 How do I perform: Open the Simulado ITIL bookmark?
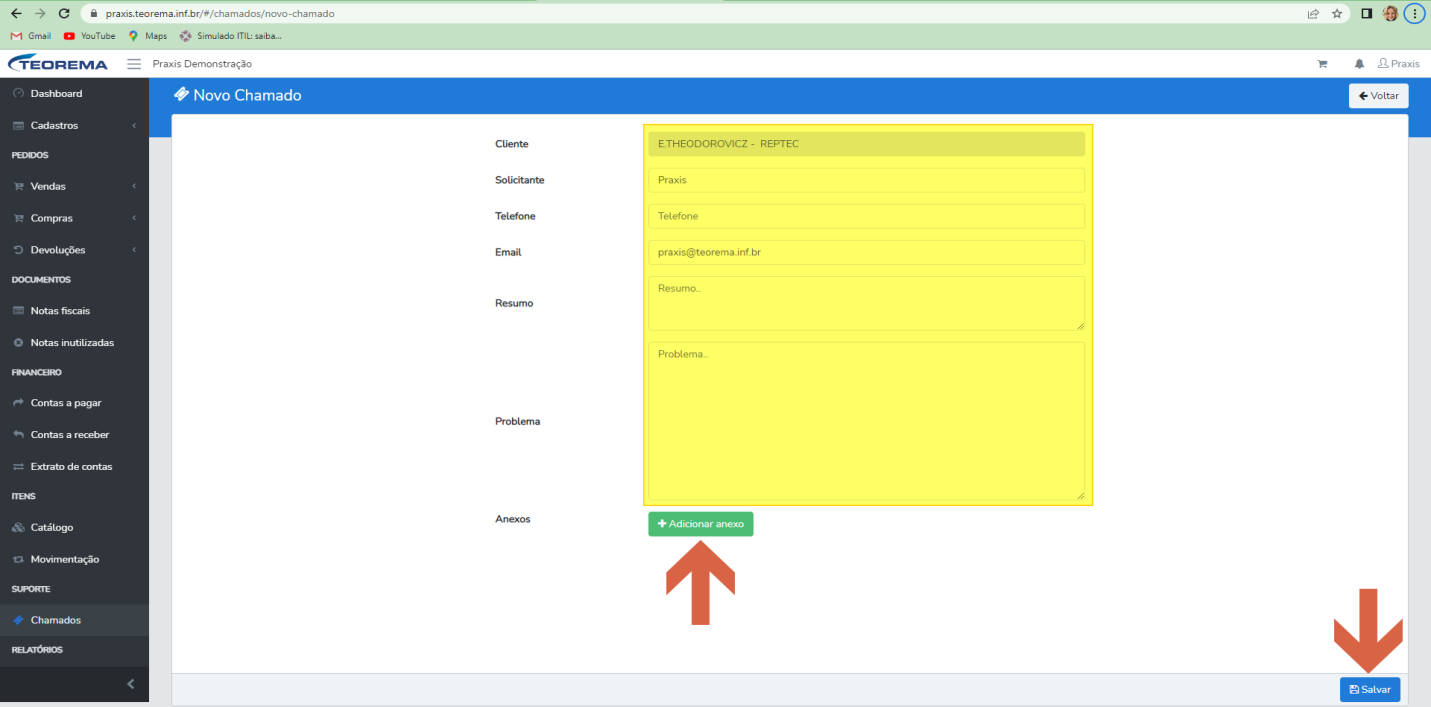click(230, 36)
